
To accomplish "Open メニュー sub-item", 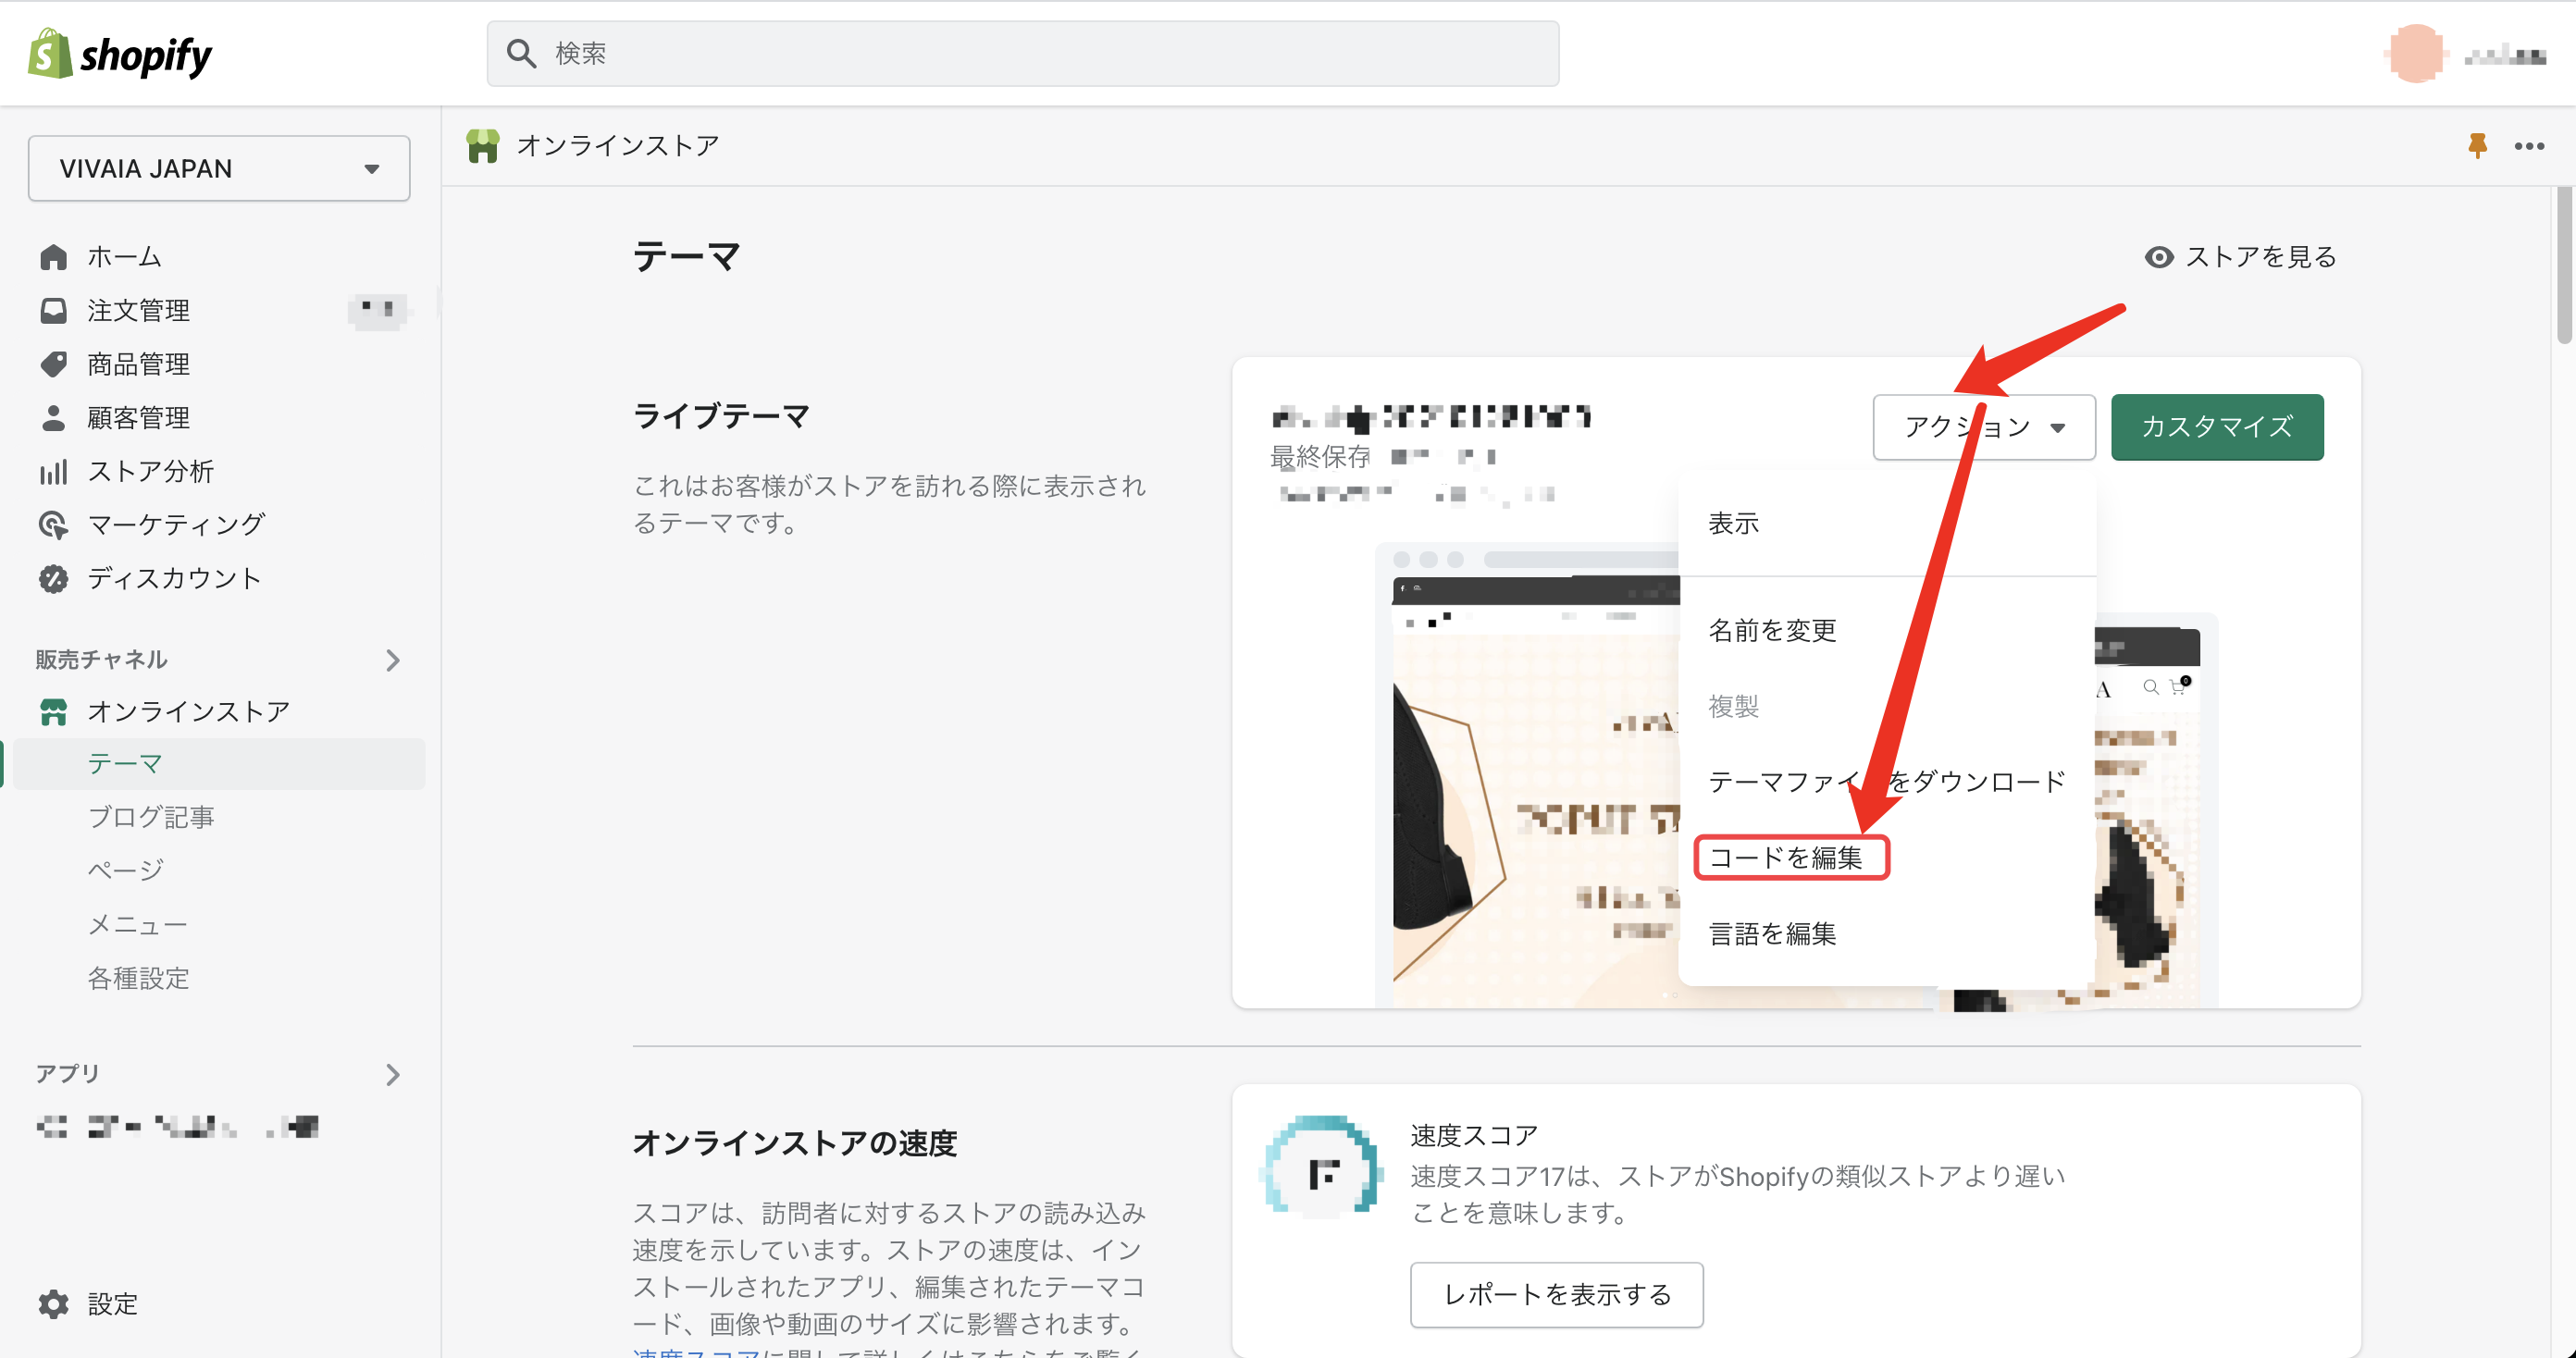I will 137,925.
